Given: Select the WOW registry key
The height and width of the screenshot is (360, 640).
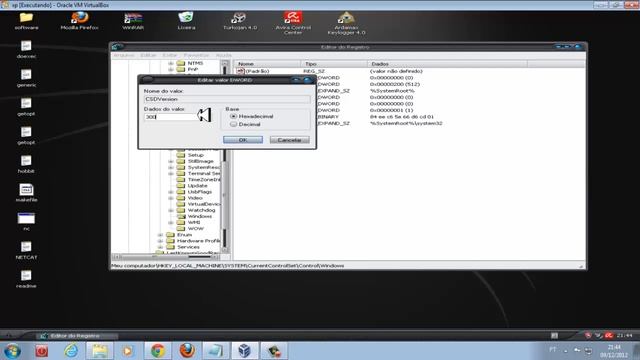Looking at the screenshot, I should pos(196,229).
